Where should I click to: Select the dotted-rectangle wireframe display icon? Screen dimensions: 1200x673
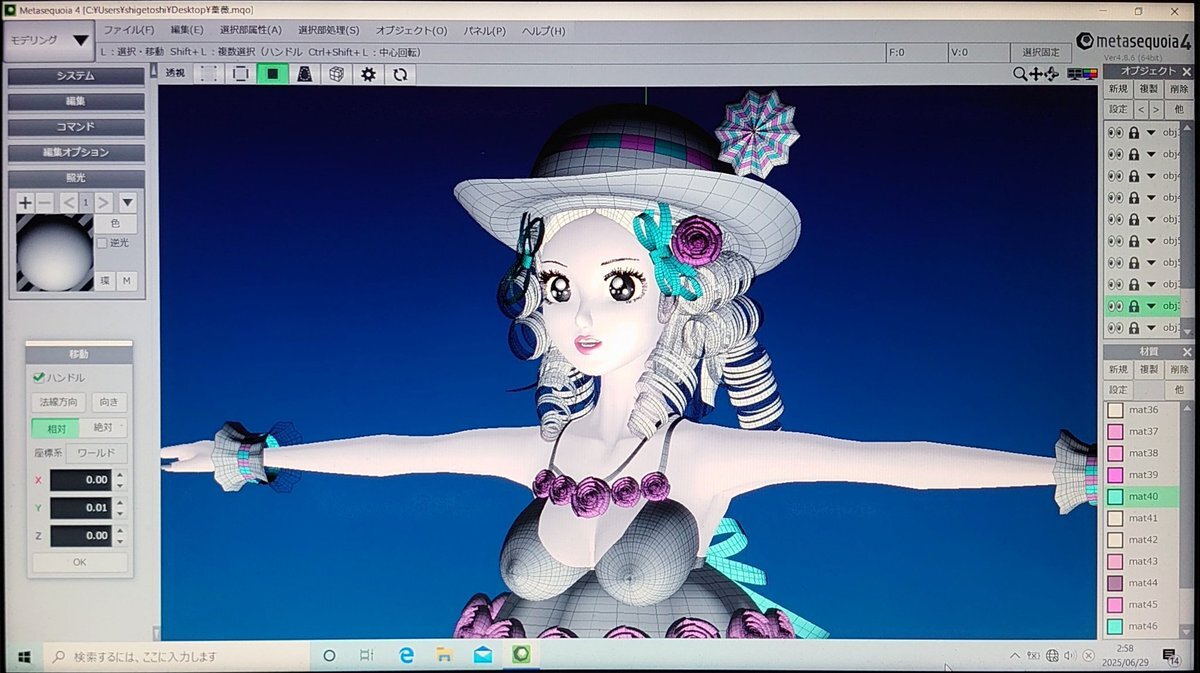point(209,74)
